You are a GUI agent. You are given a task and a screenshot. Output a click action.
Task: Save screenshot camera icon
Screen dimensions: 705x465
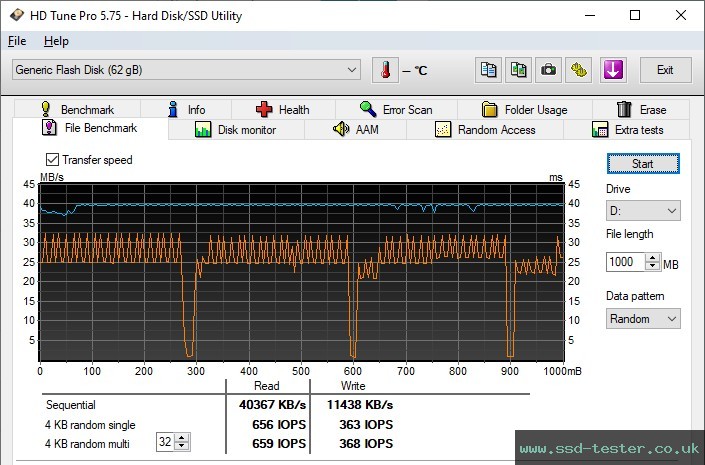coord(548,70)
